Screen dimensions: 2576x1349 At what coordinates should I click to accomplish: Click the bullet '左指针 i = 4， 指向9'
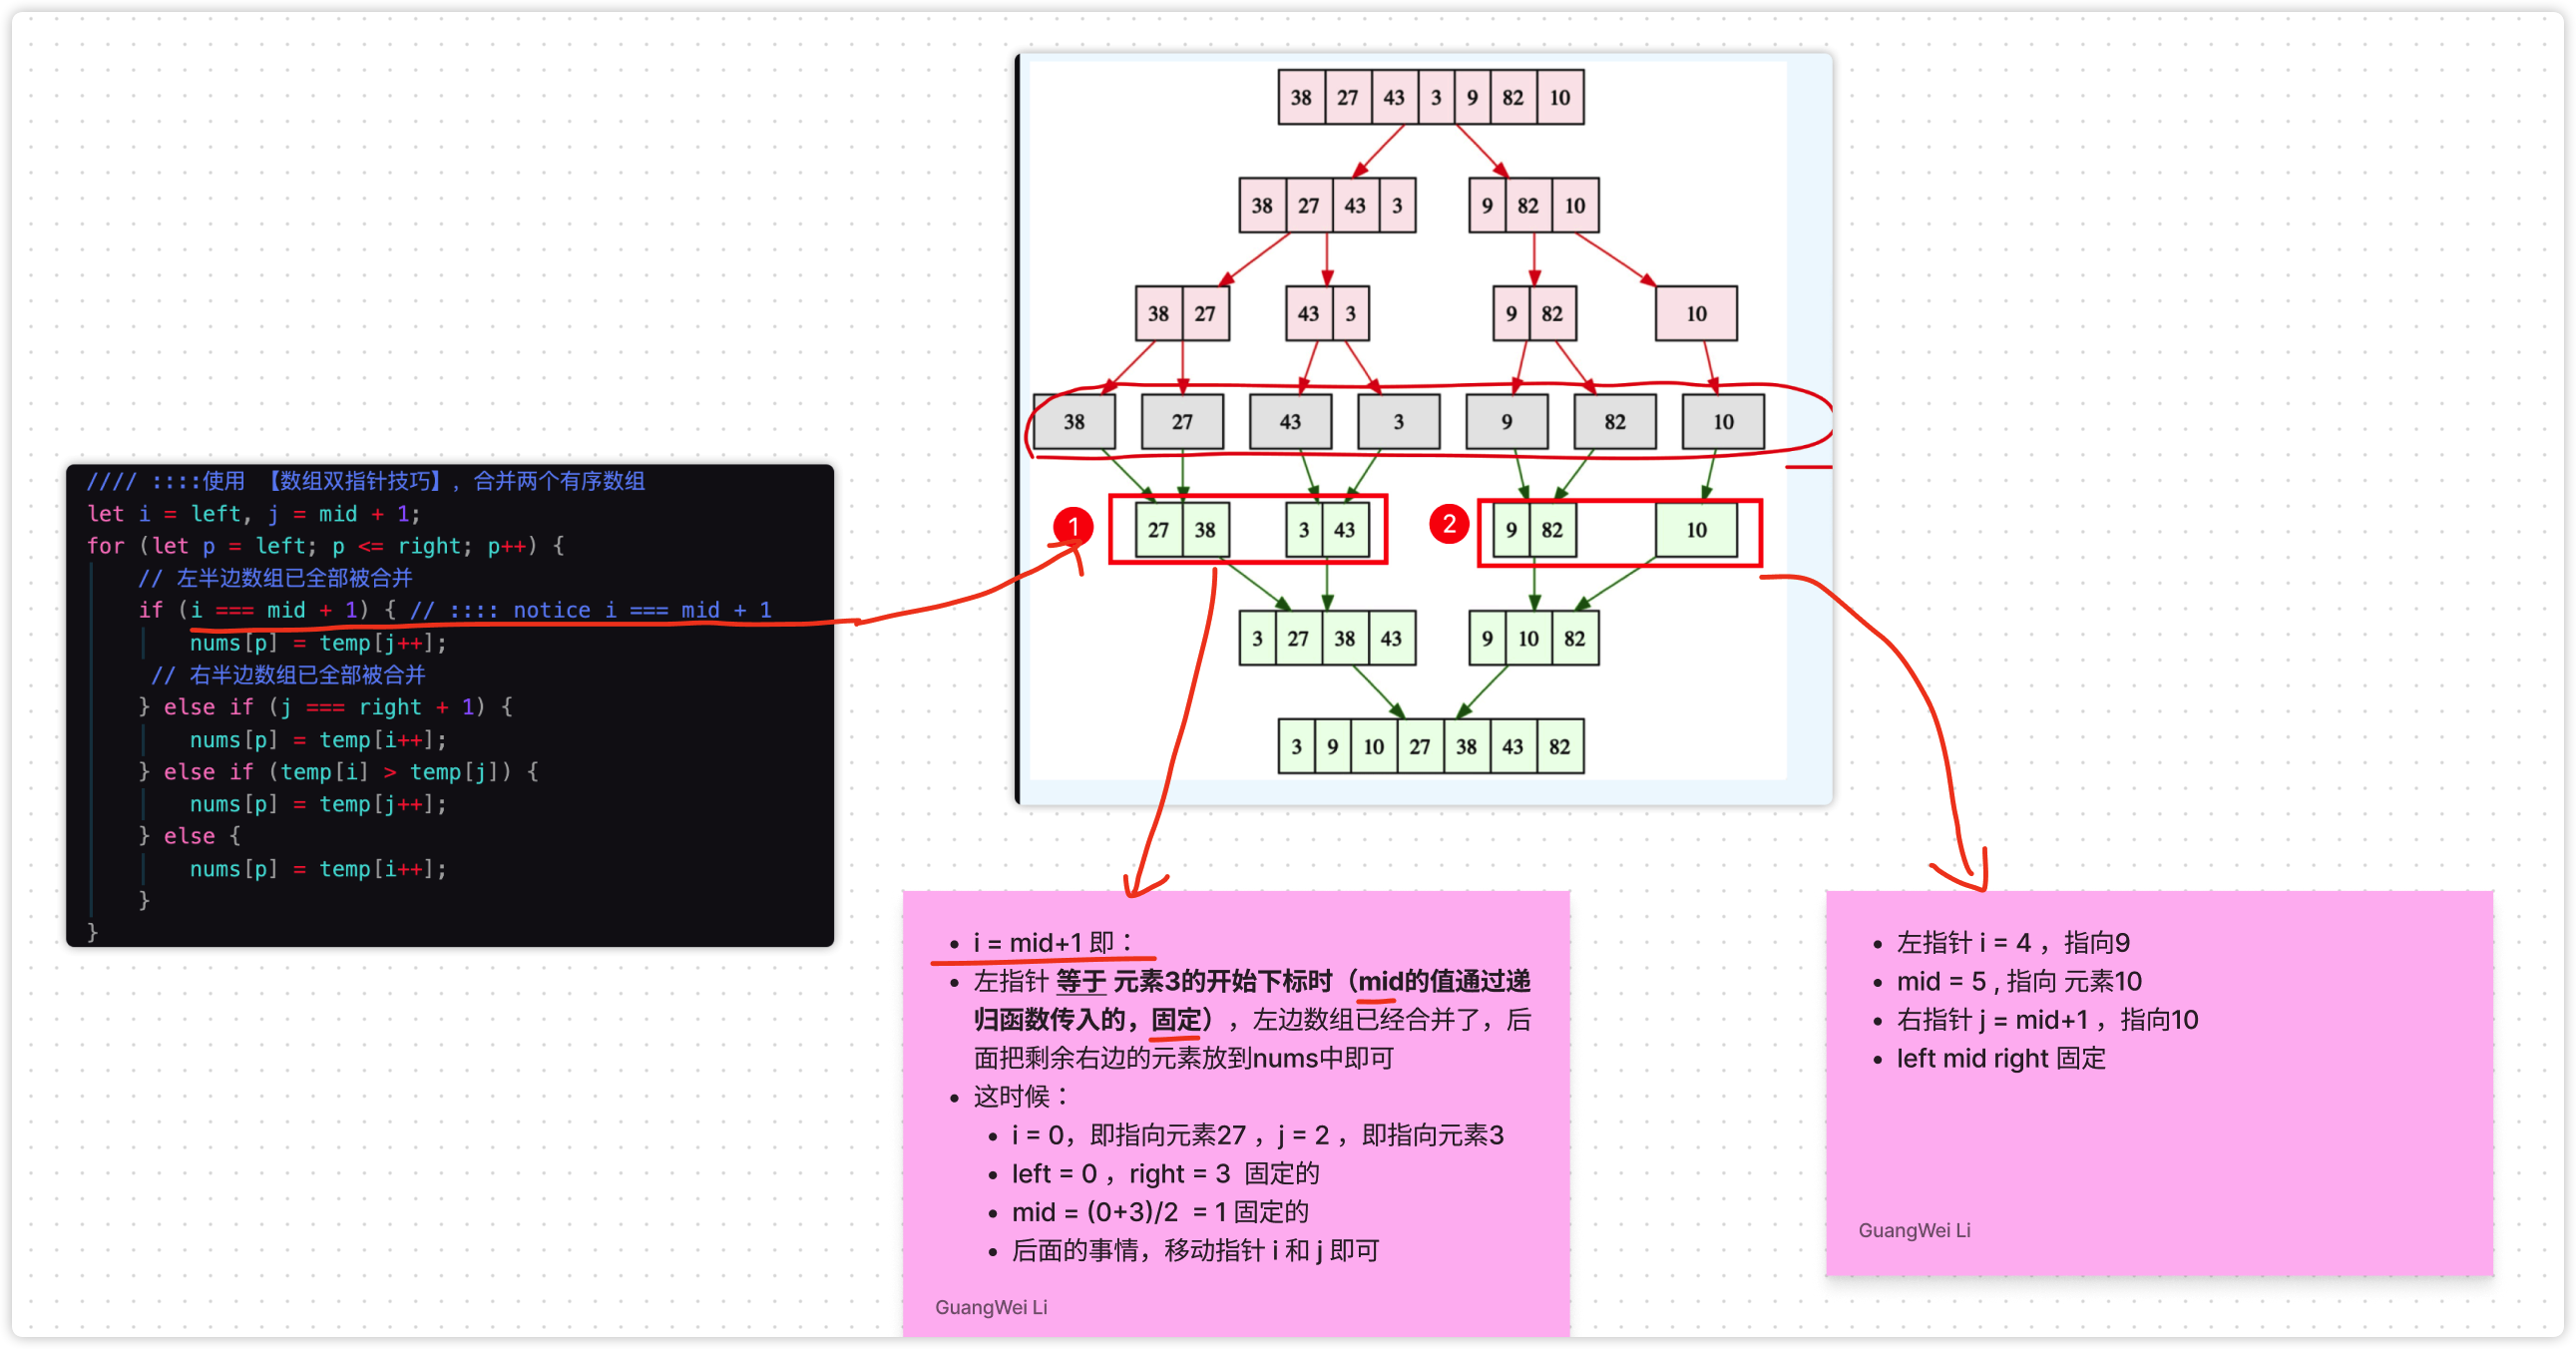coord(2013,942)
